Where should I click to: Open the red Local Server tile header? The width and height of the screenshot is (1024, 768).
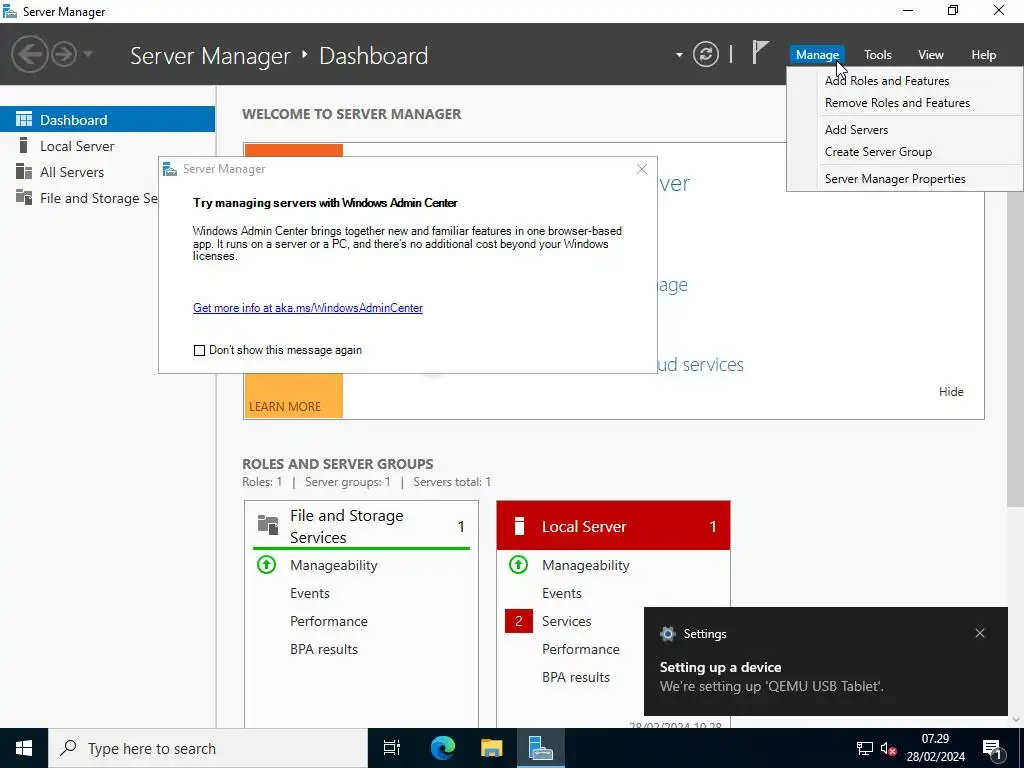[613, 526]
